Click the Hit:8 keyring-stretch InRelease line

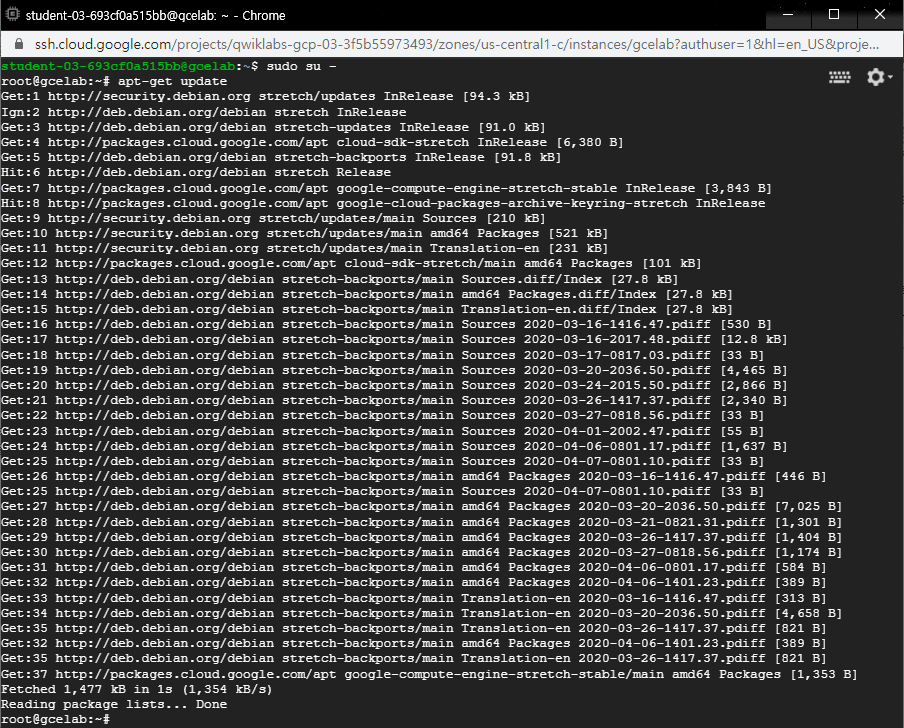(383, 203)
